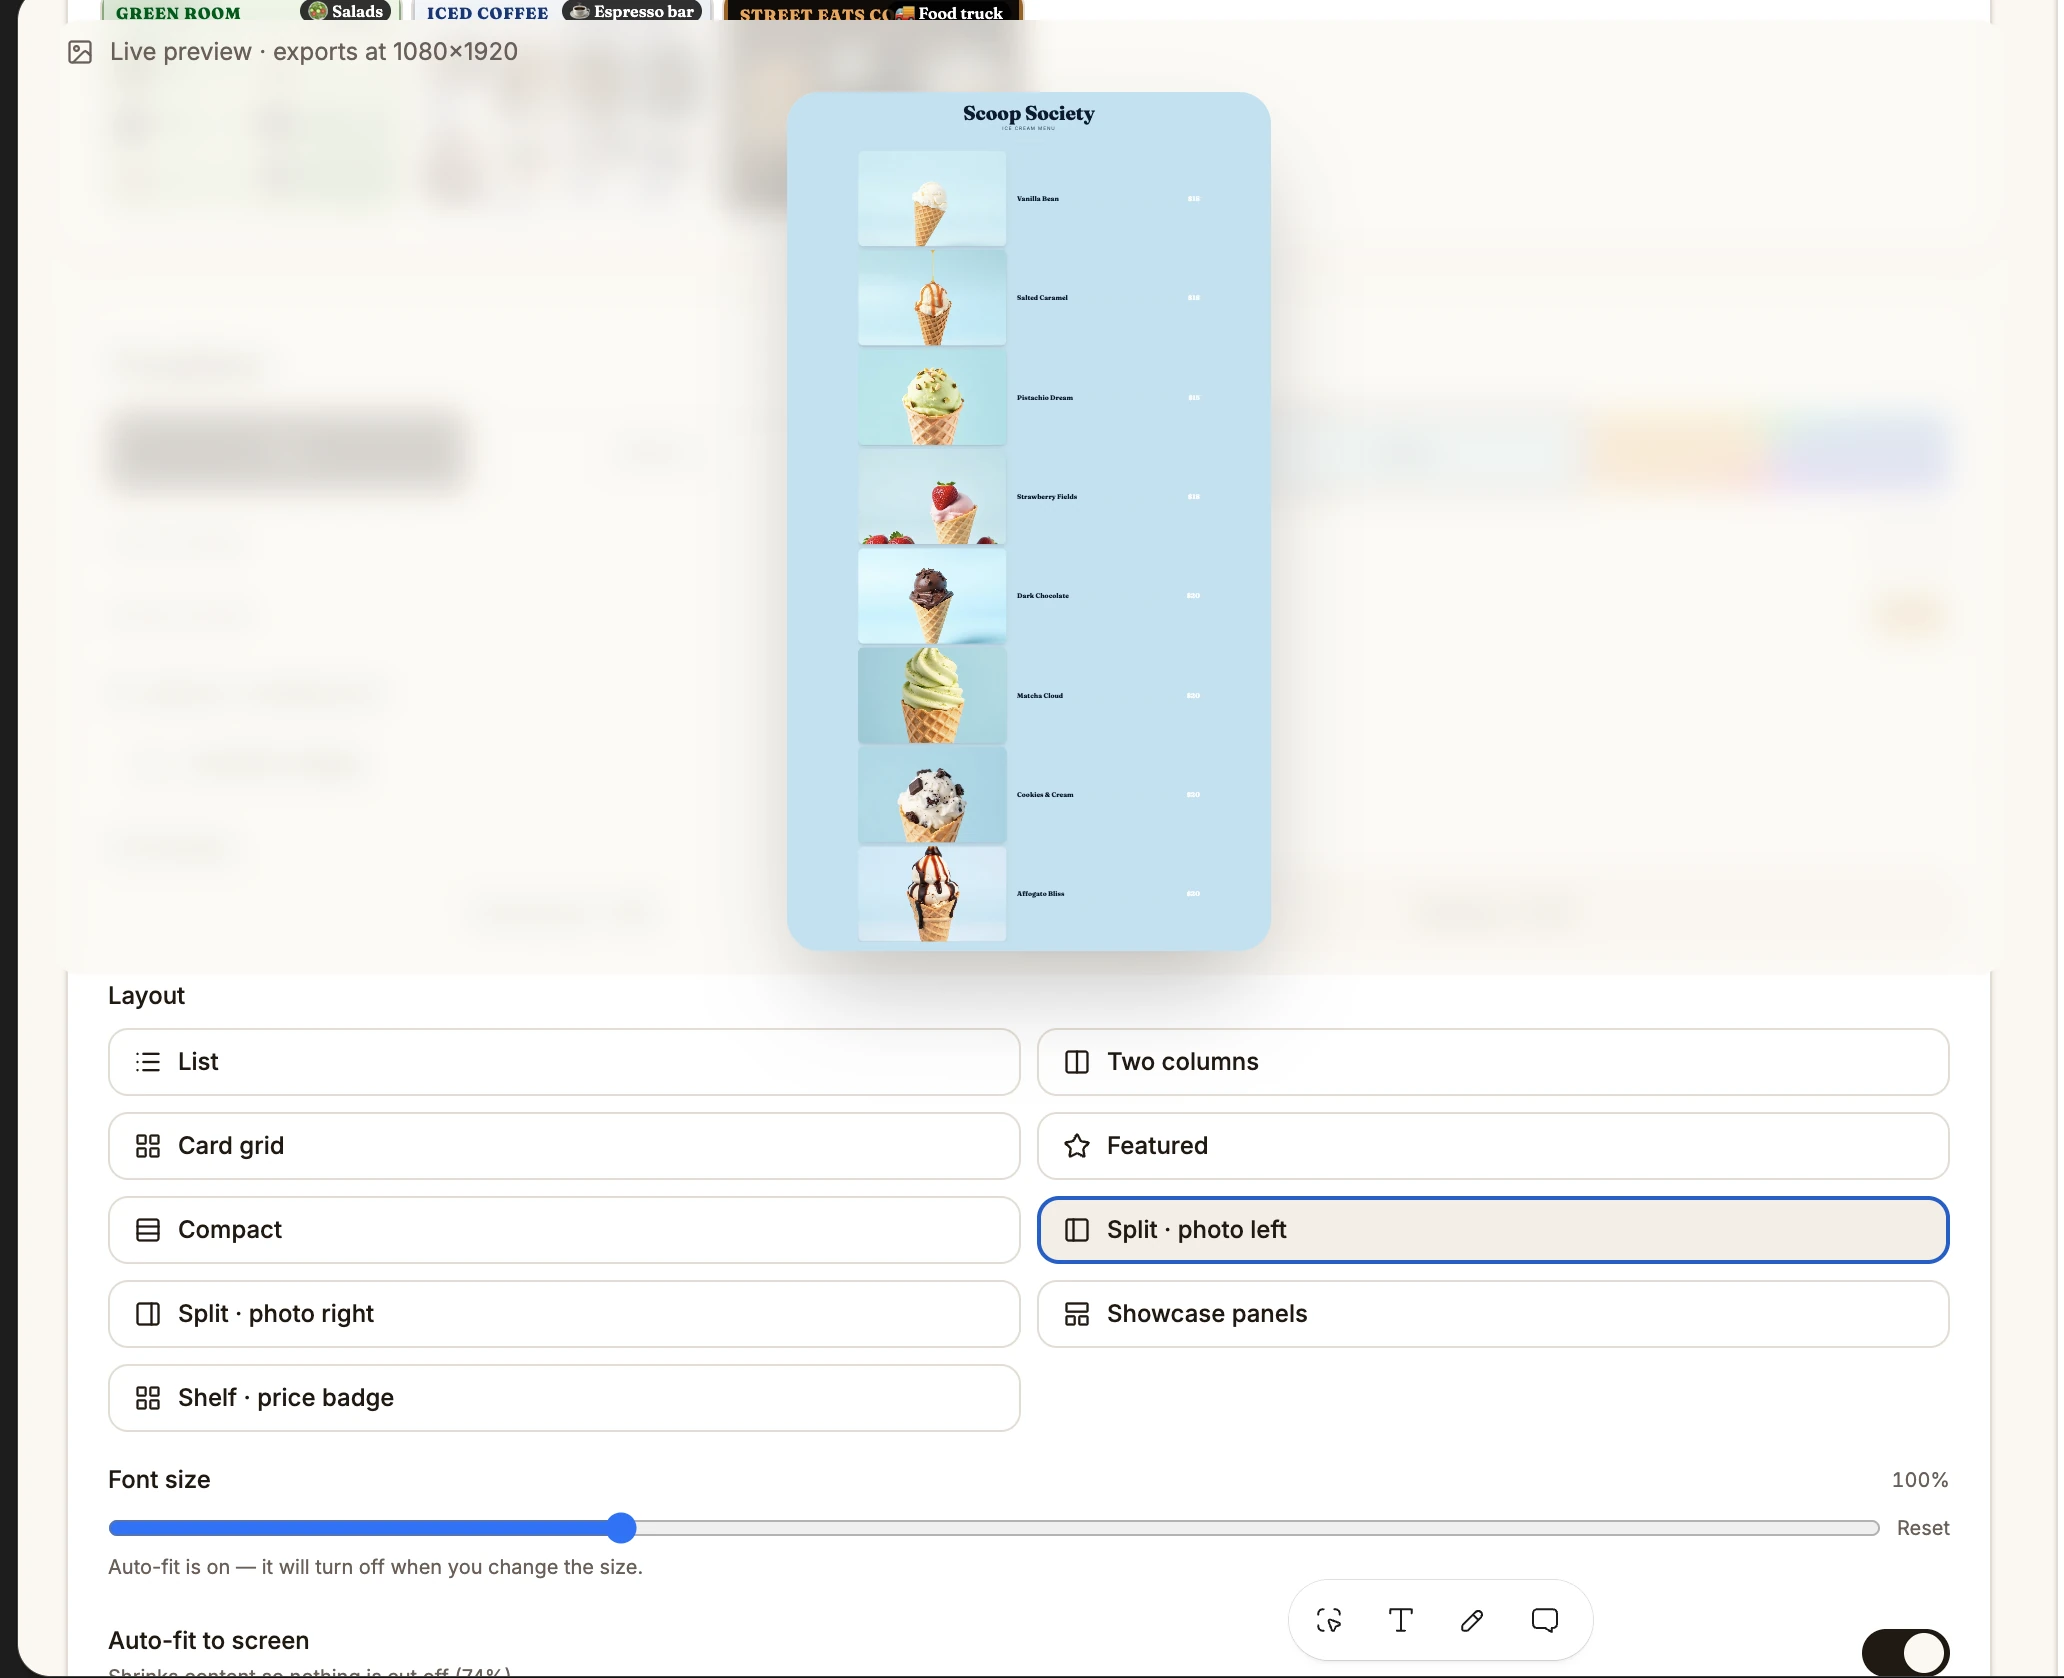Click the 100% font size value

coord(1920,1480)
